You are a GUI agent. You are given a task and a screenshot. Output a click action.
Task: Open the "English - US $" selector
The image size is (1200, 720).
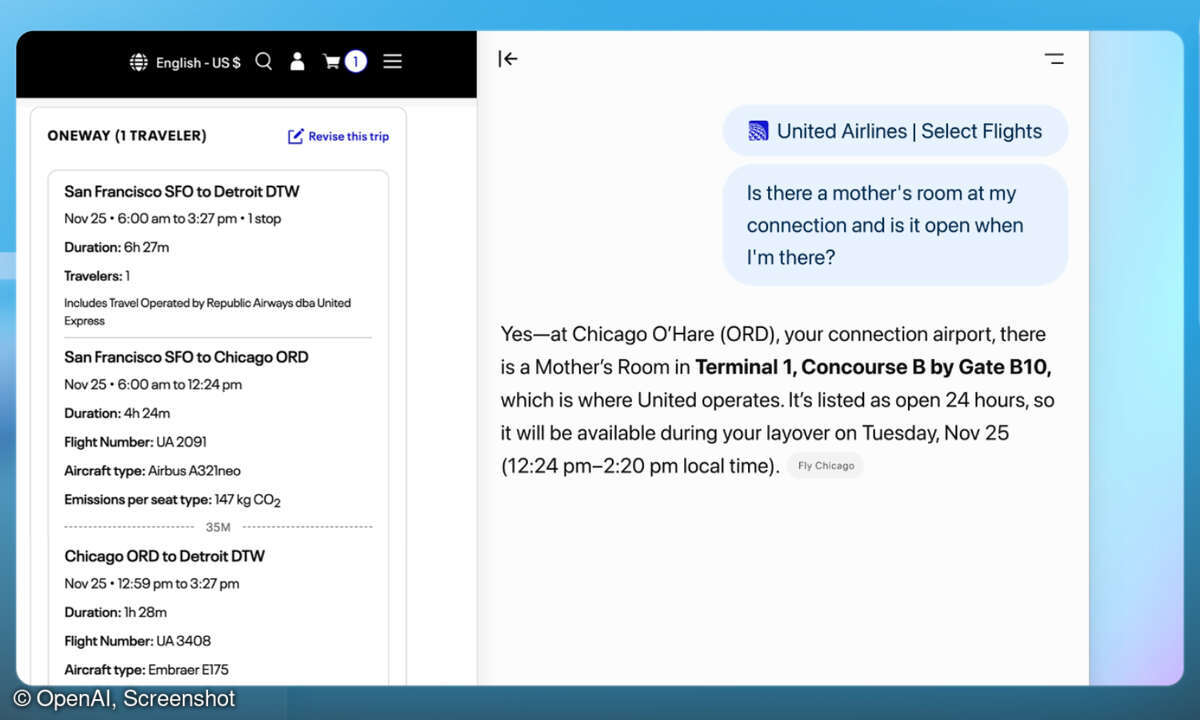pos(198,62)
